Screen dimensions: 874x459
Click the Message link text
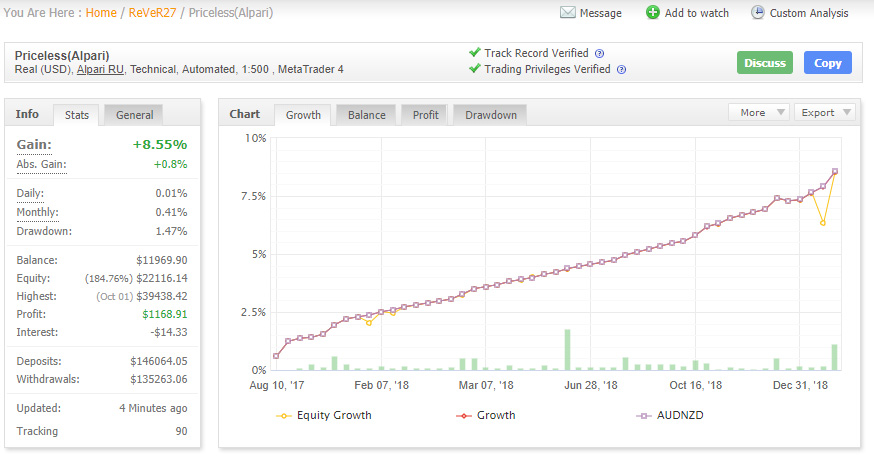pyautogui.click(x=600, y=13)
